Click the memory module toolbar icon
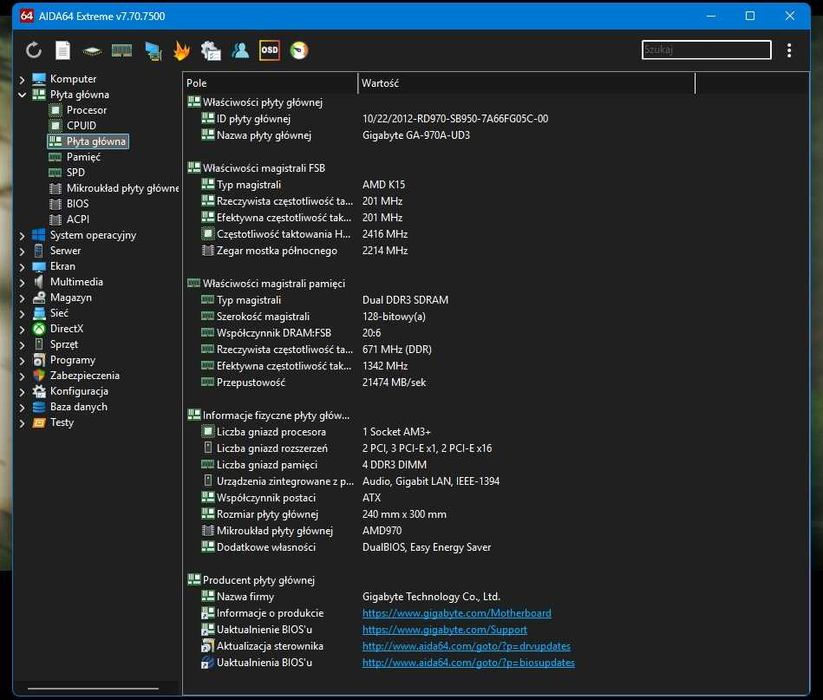 pyautogui.click(x=122, y=50)
